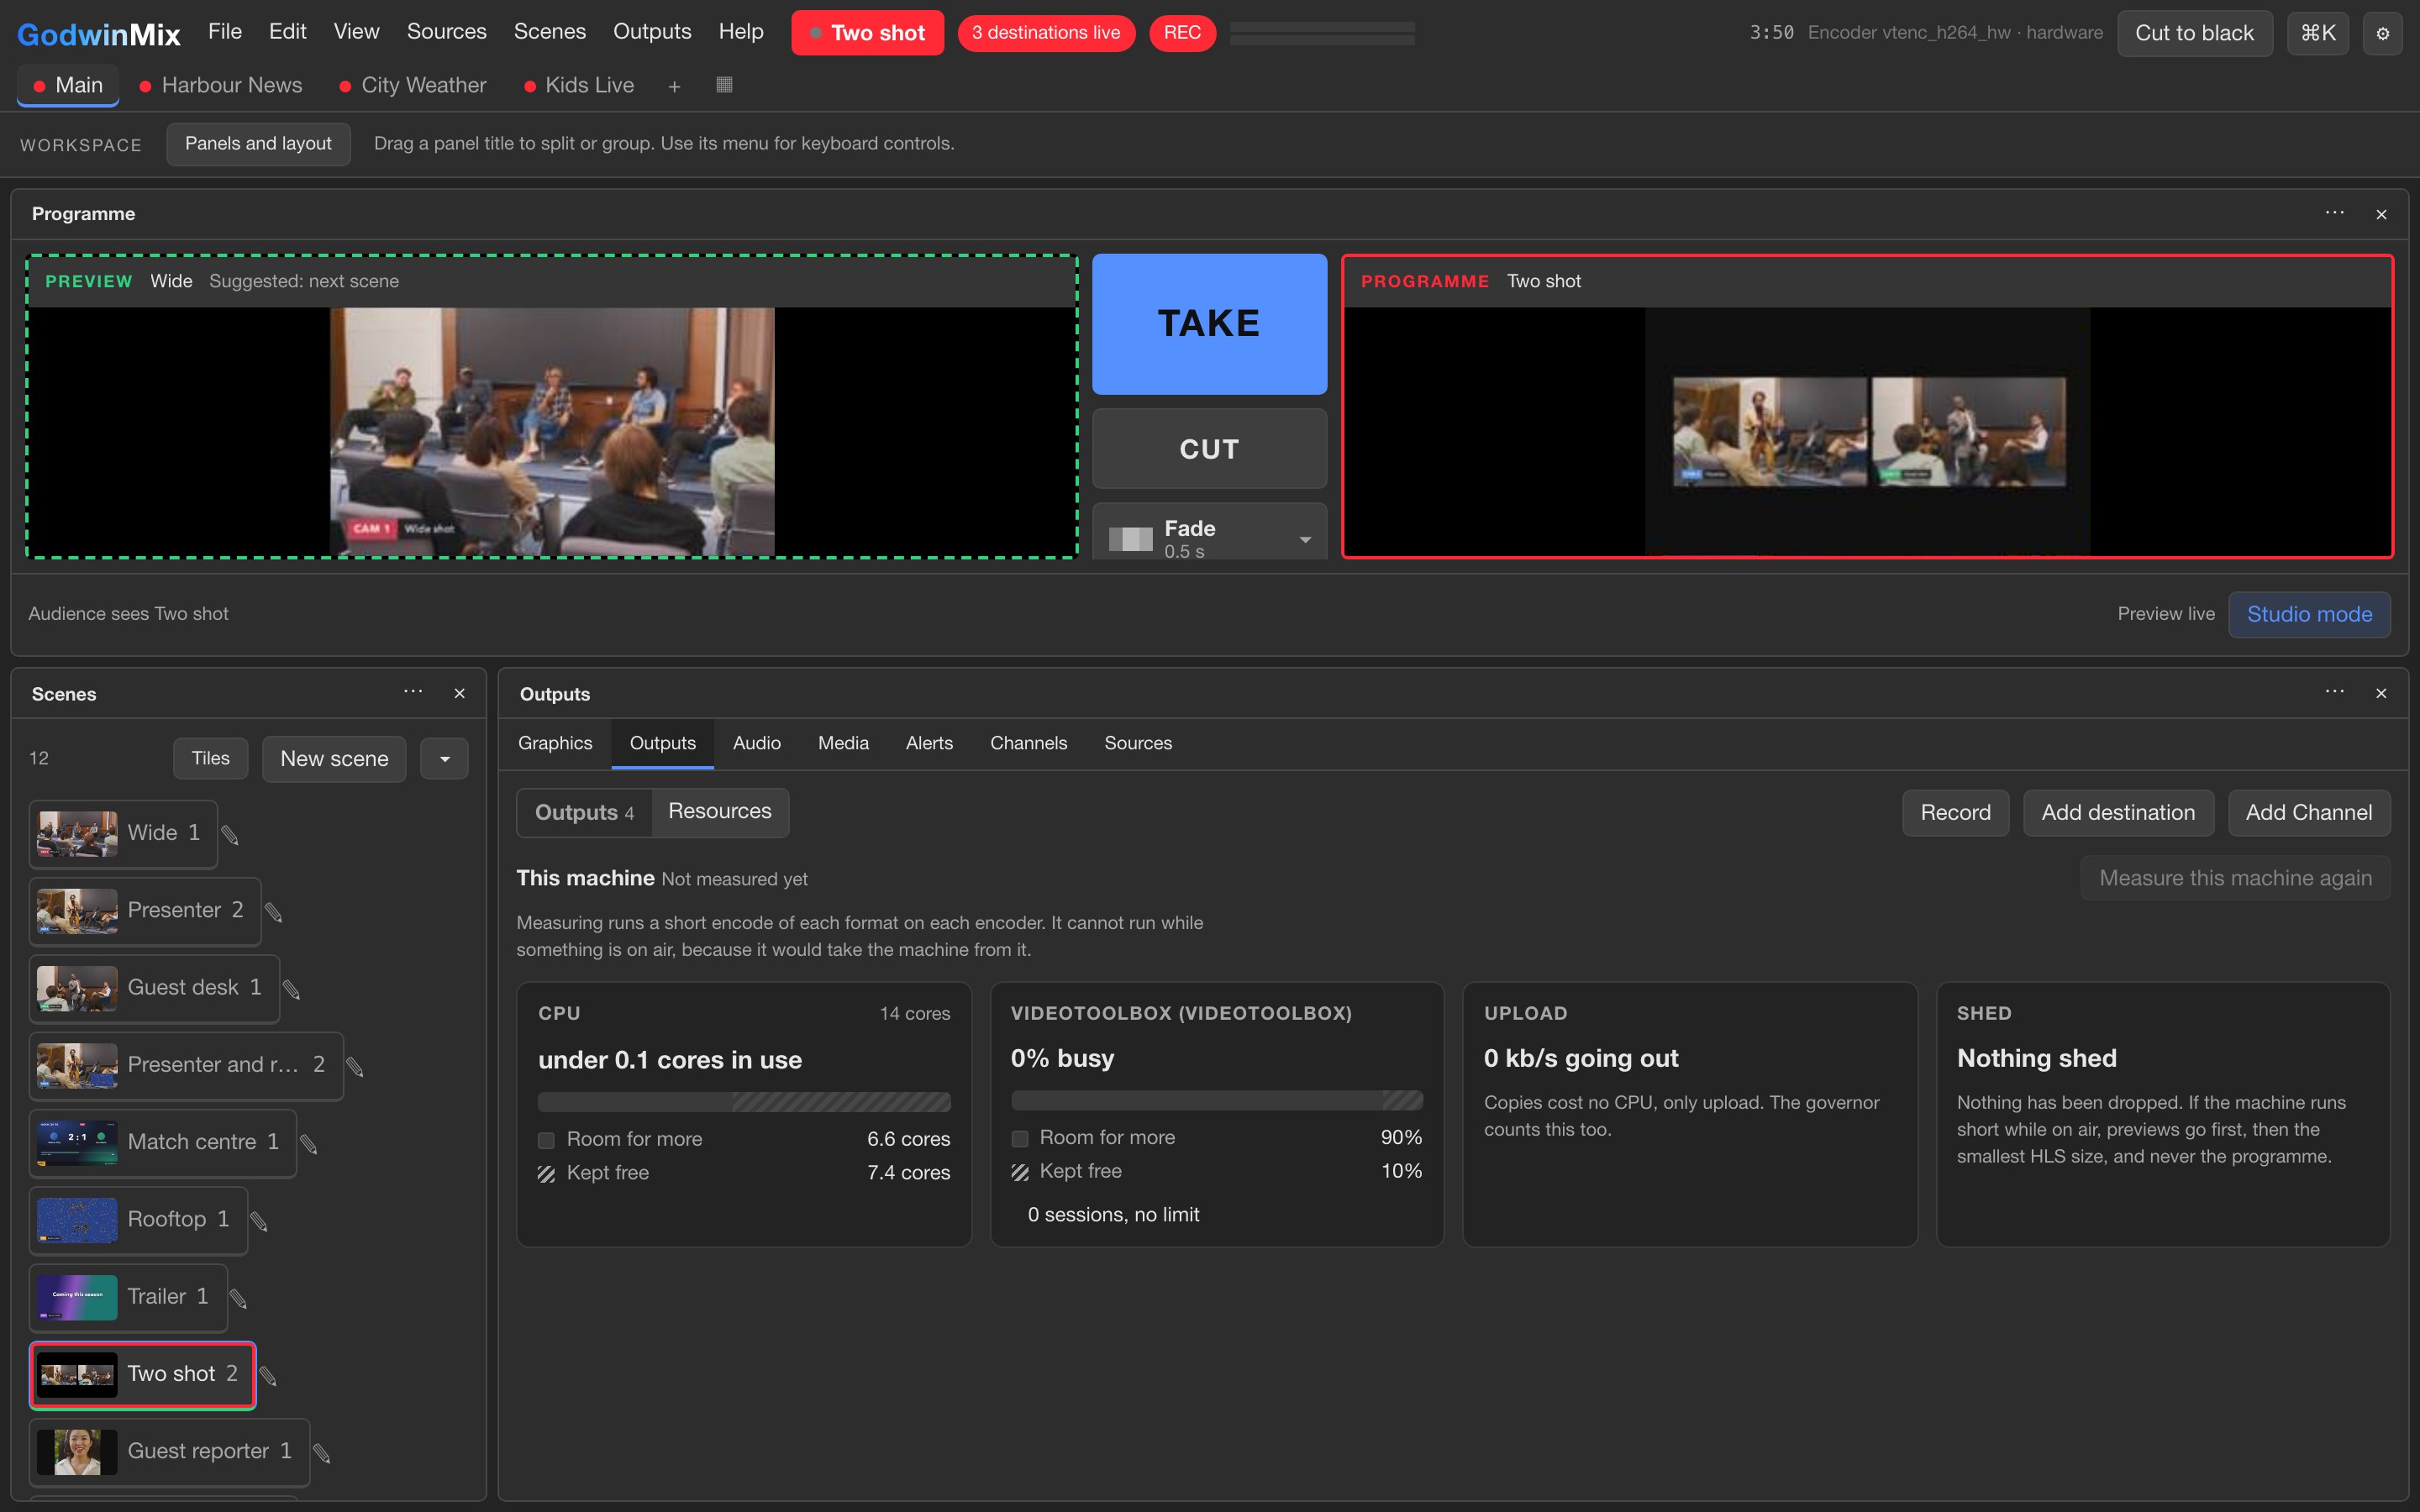The height and width of the screenshot is (1512, 2420).
Task: Open the Programme panel three-dot menu
Action: (x=2334, y=213)
